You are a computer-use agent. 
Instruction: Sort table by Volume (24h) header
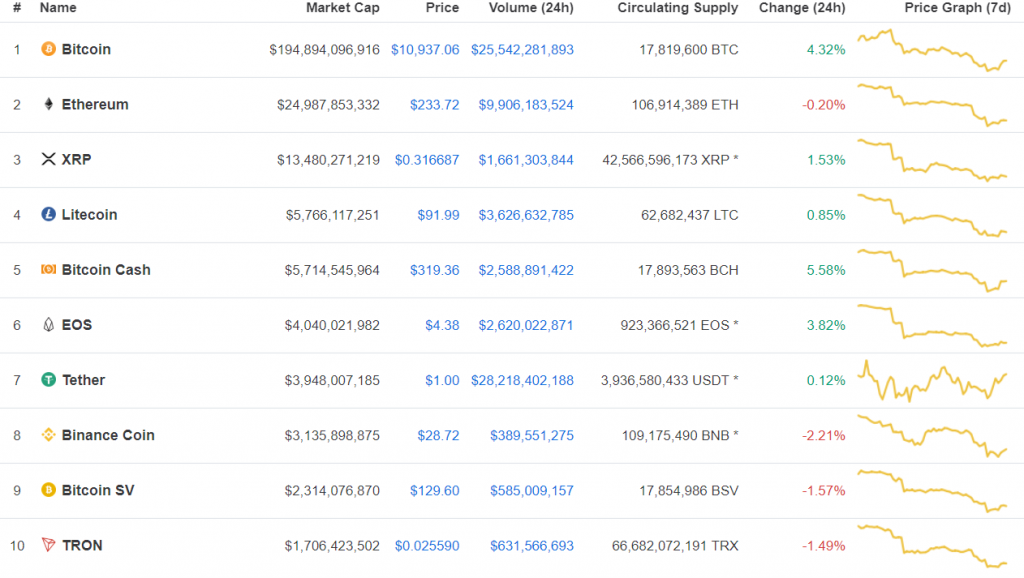point(531,8)
